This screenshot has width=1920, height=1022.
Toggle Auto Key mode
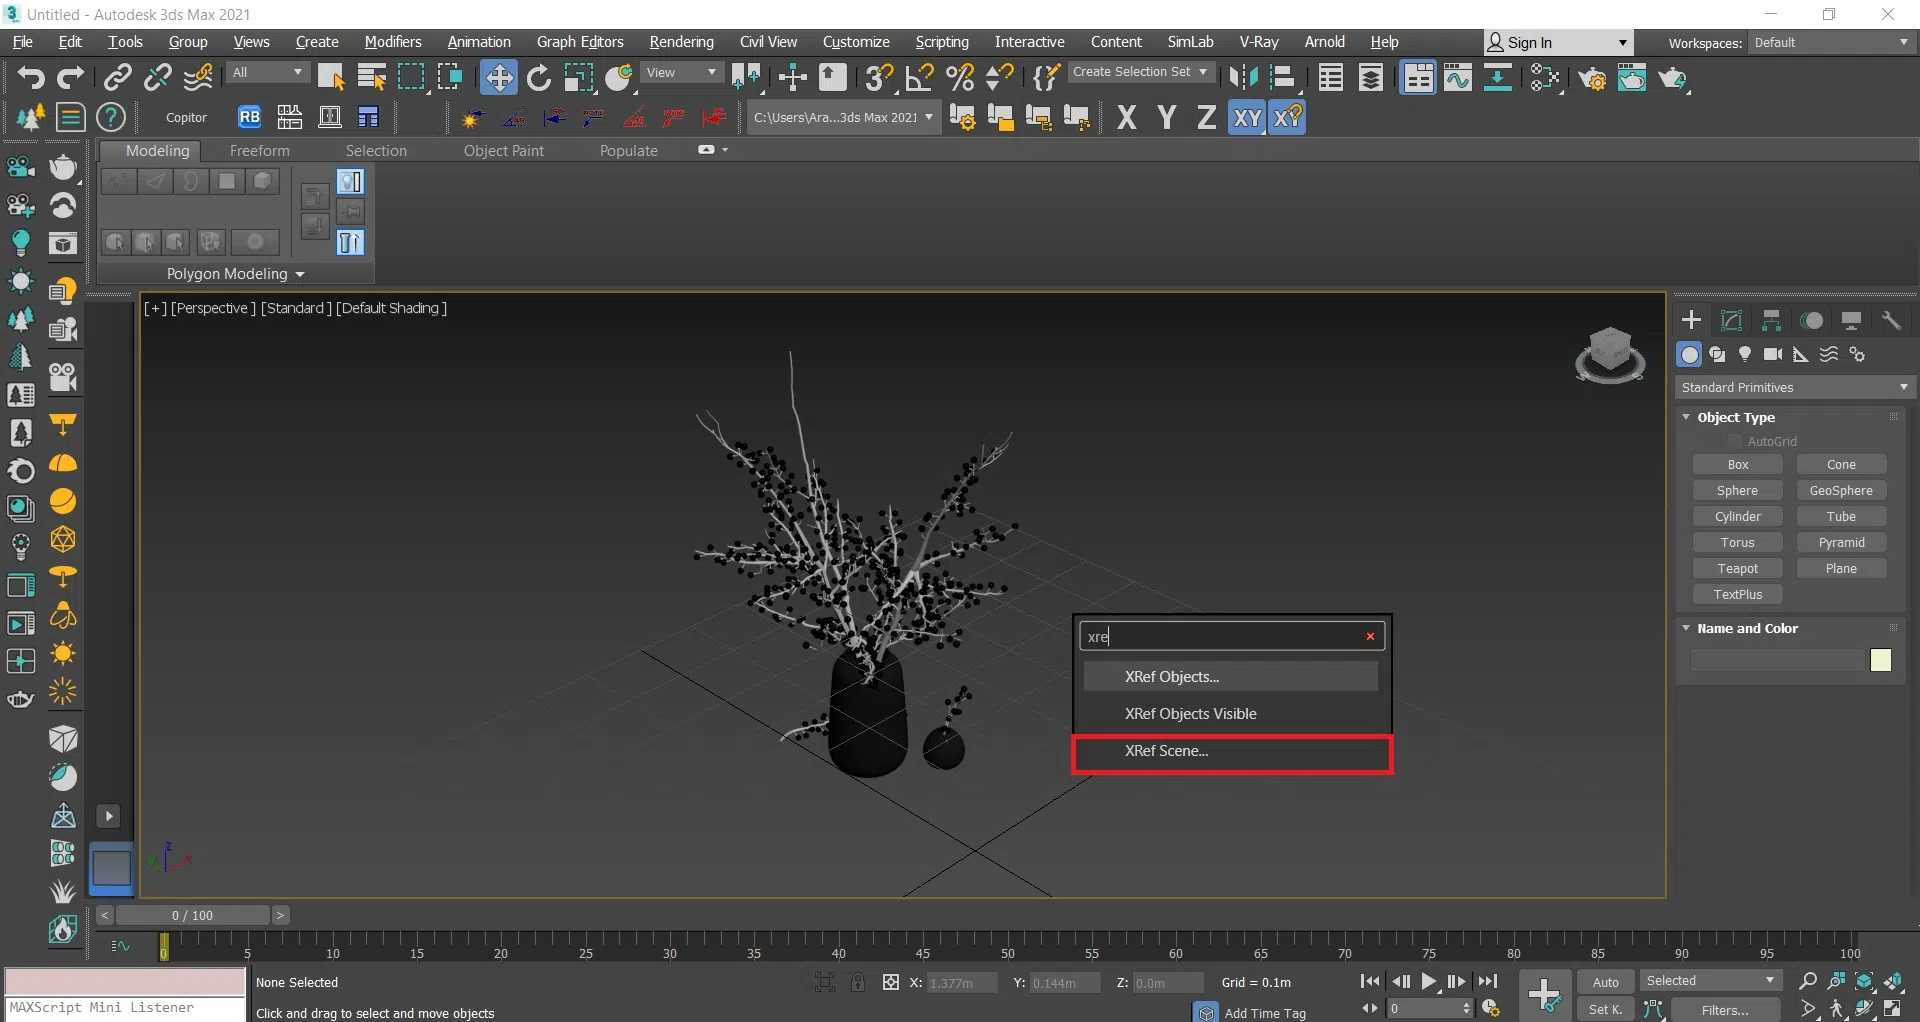[x=1605, y=982]
